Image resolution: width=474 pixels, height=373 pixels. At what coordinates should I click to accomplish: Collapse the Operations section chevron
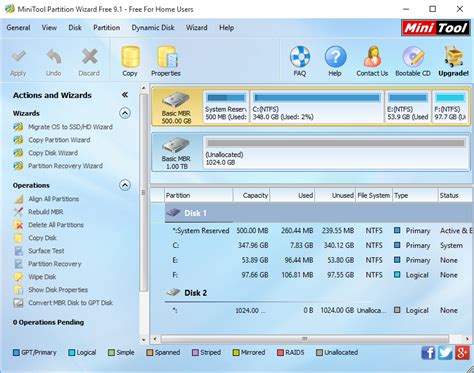point(125,185)
